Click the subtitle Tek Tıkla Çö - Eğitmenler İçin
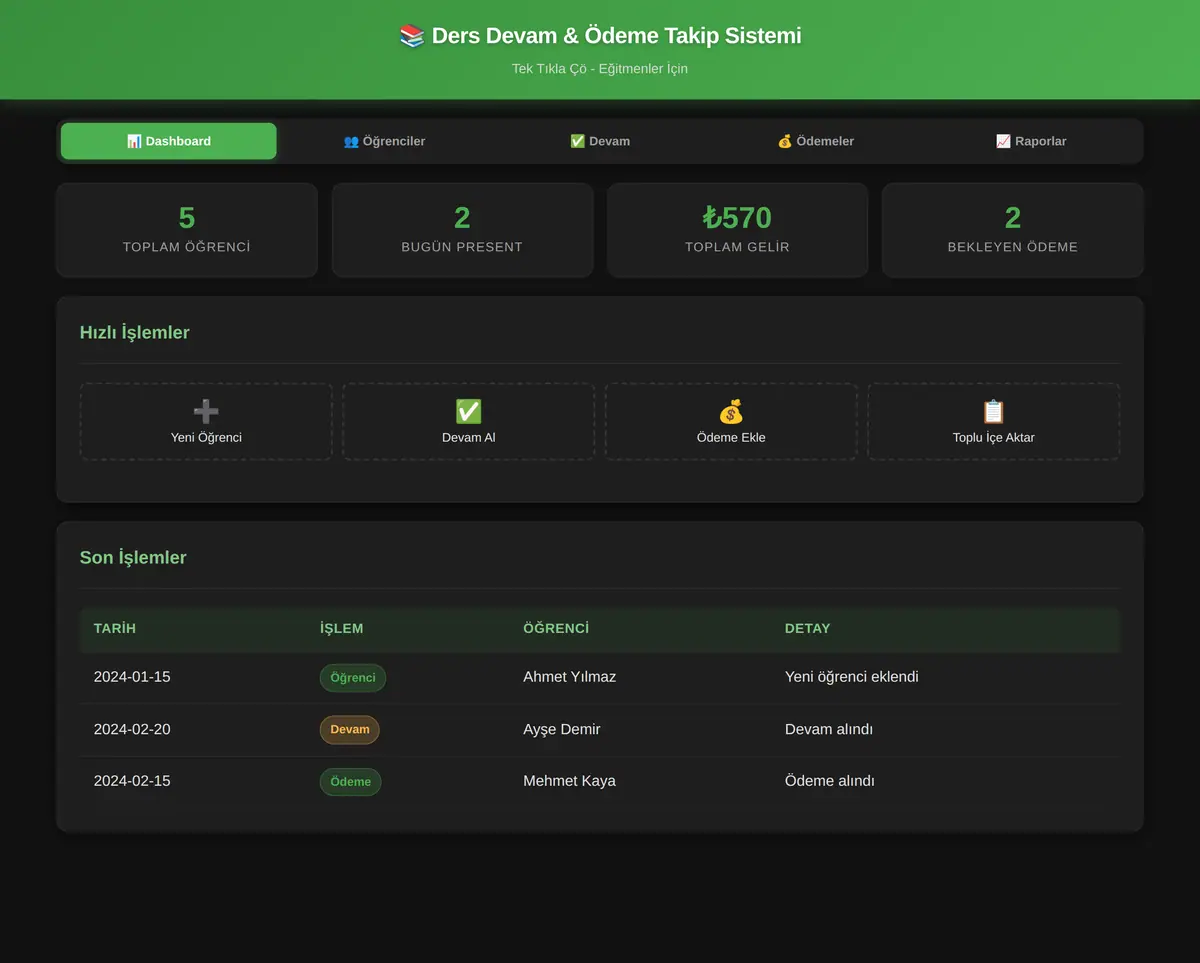 (600, 69)
